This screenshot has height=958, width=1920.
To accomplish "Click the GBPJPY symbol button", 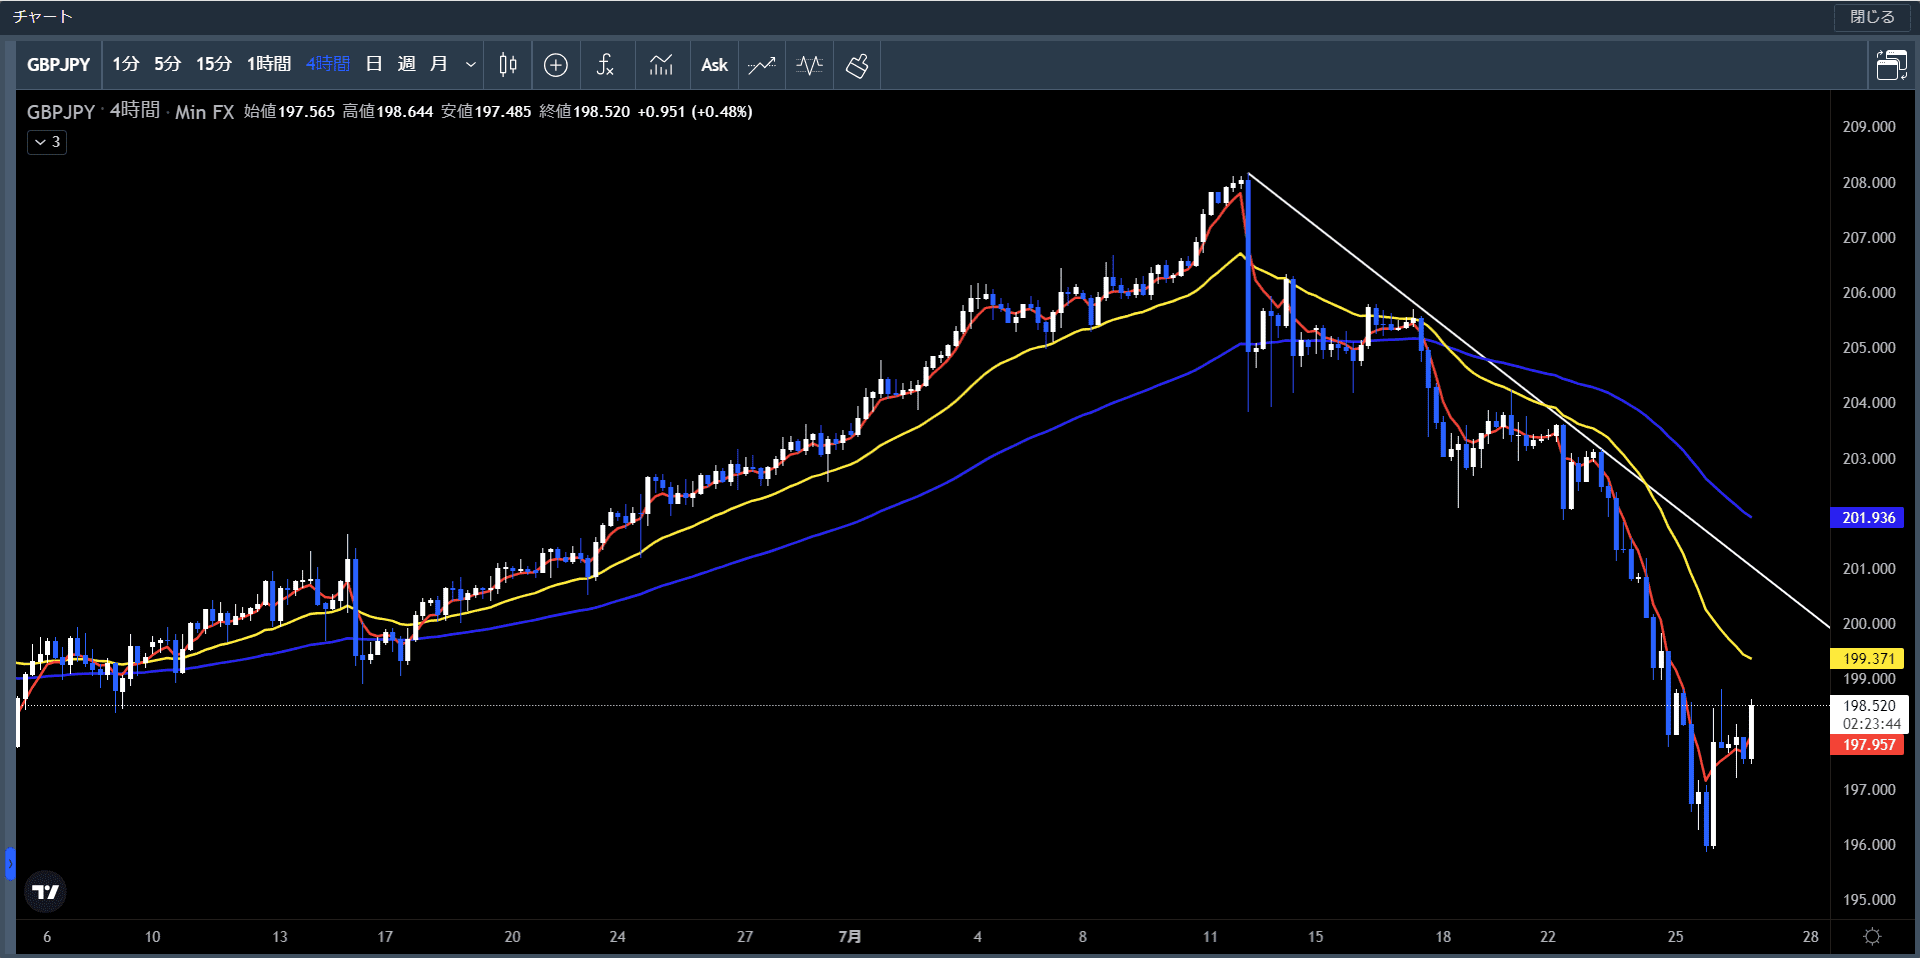I will (59, 65).
